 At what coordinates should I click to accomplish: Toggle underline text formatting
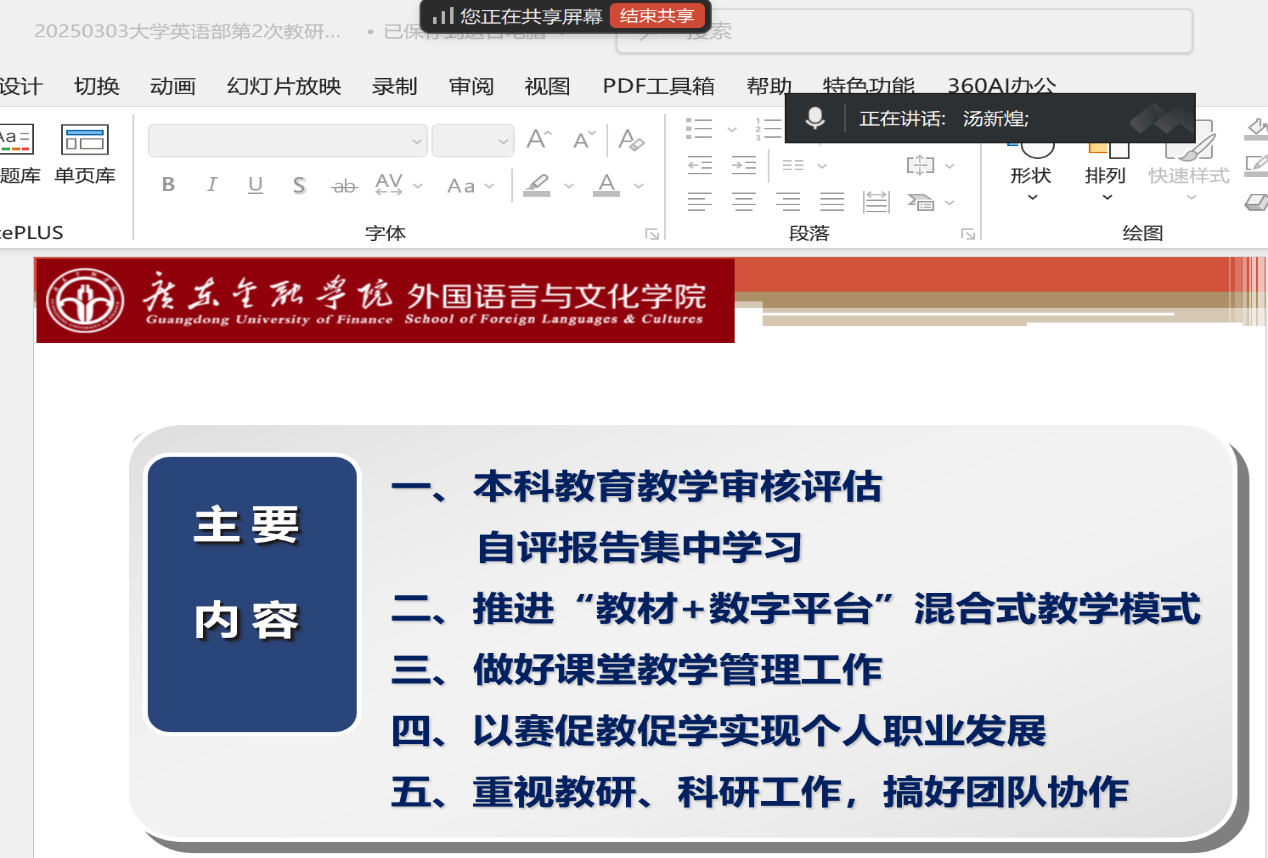tap(255, 185)
